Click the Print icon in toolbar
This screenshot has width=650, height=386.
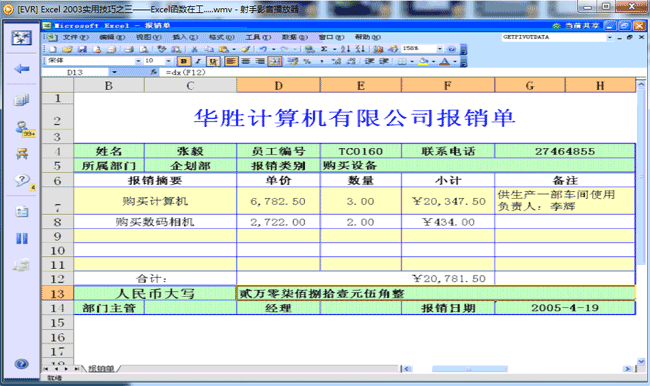[129, 49]
